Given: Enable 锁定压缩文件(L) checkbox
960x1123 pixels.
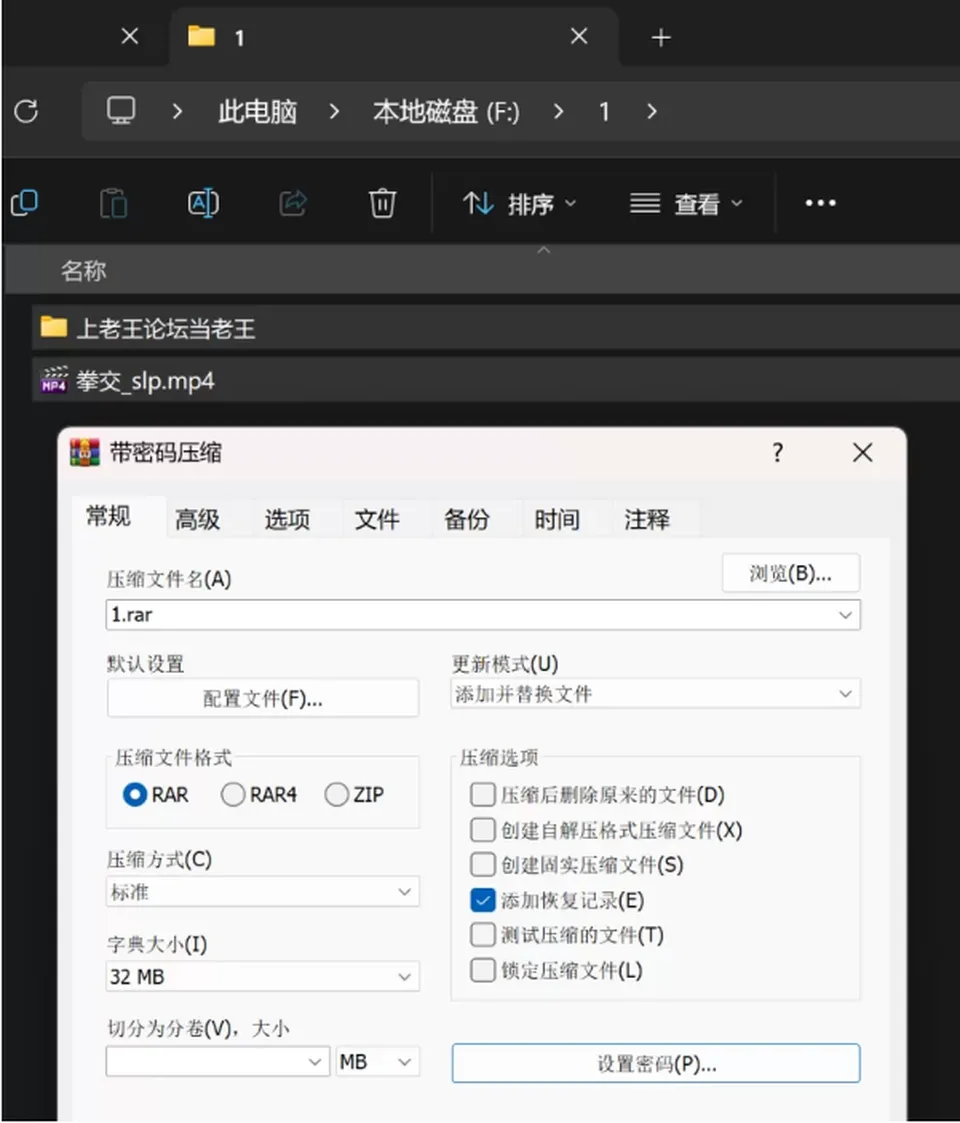Looking at the screenshot, I should (483, 970).
